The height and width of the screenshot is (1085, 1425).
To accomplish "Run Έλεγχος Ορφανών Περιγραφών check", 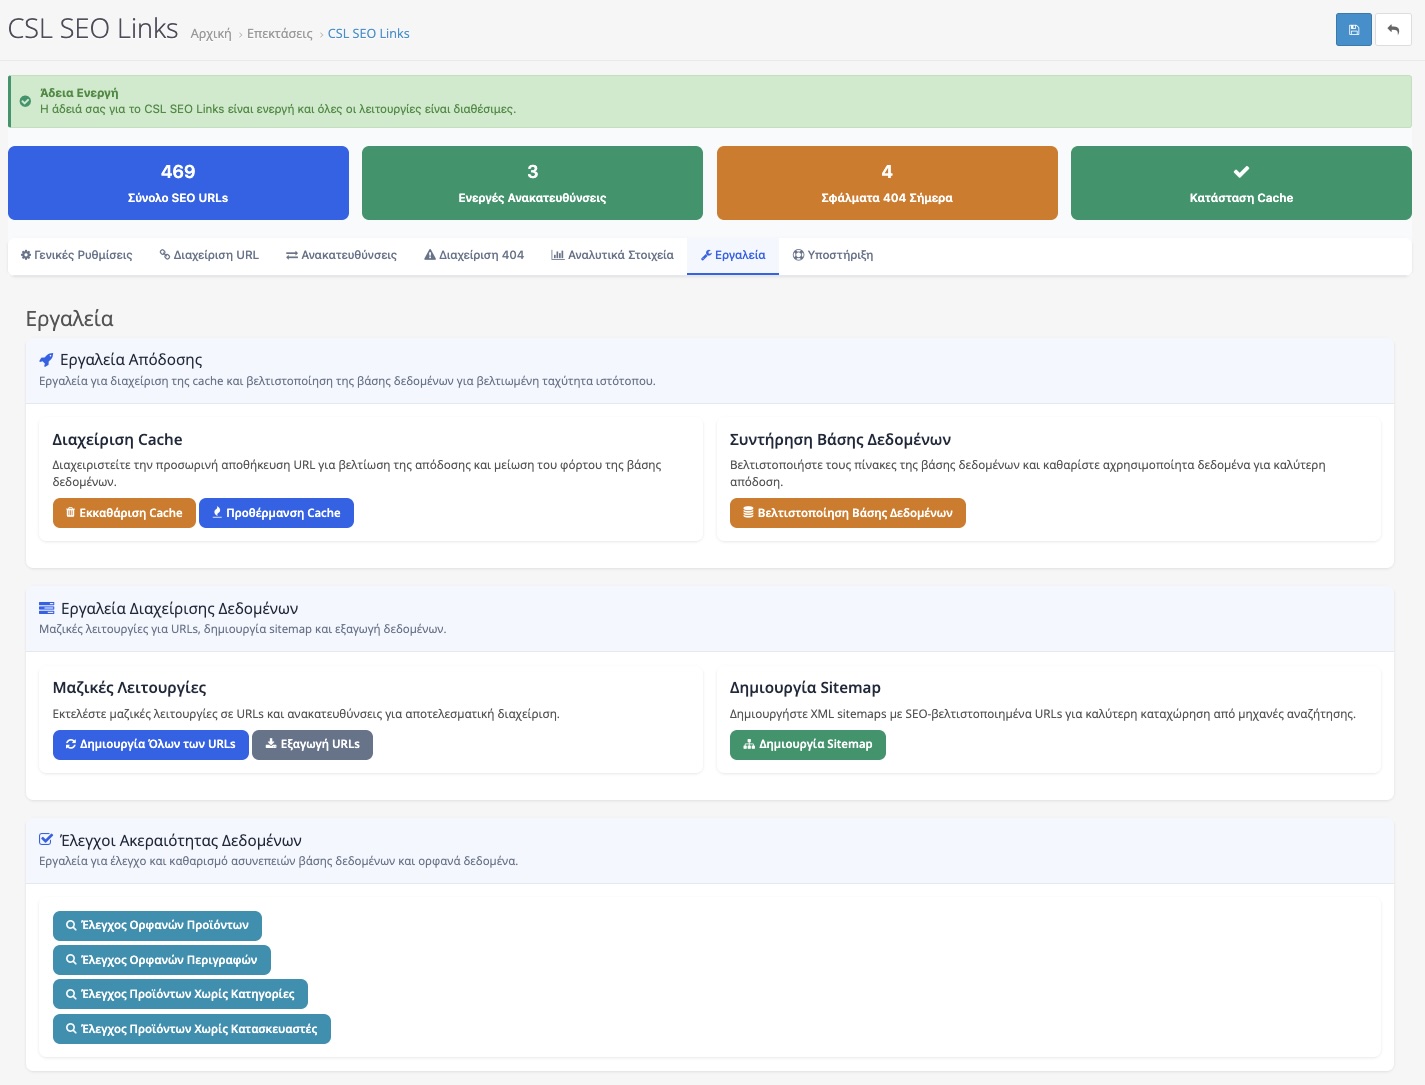I will 162,960.
